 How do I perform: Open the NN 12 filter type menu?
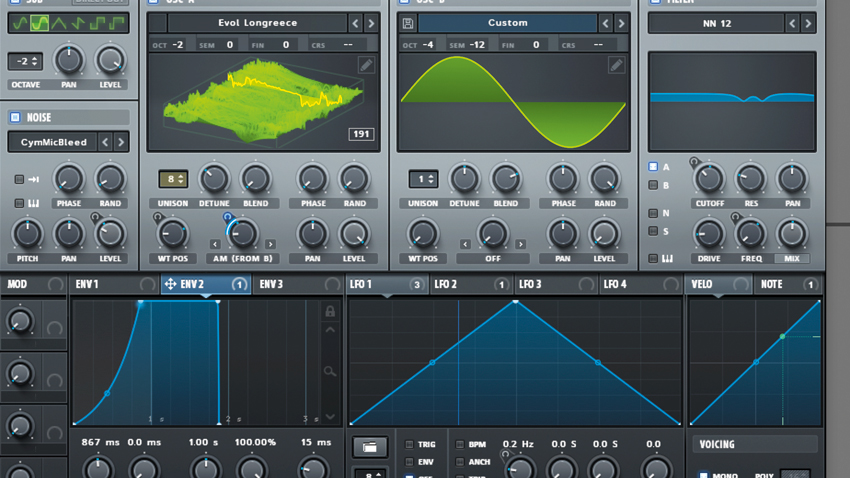tap(717, 23)
